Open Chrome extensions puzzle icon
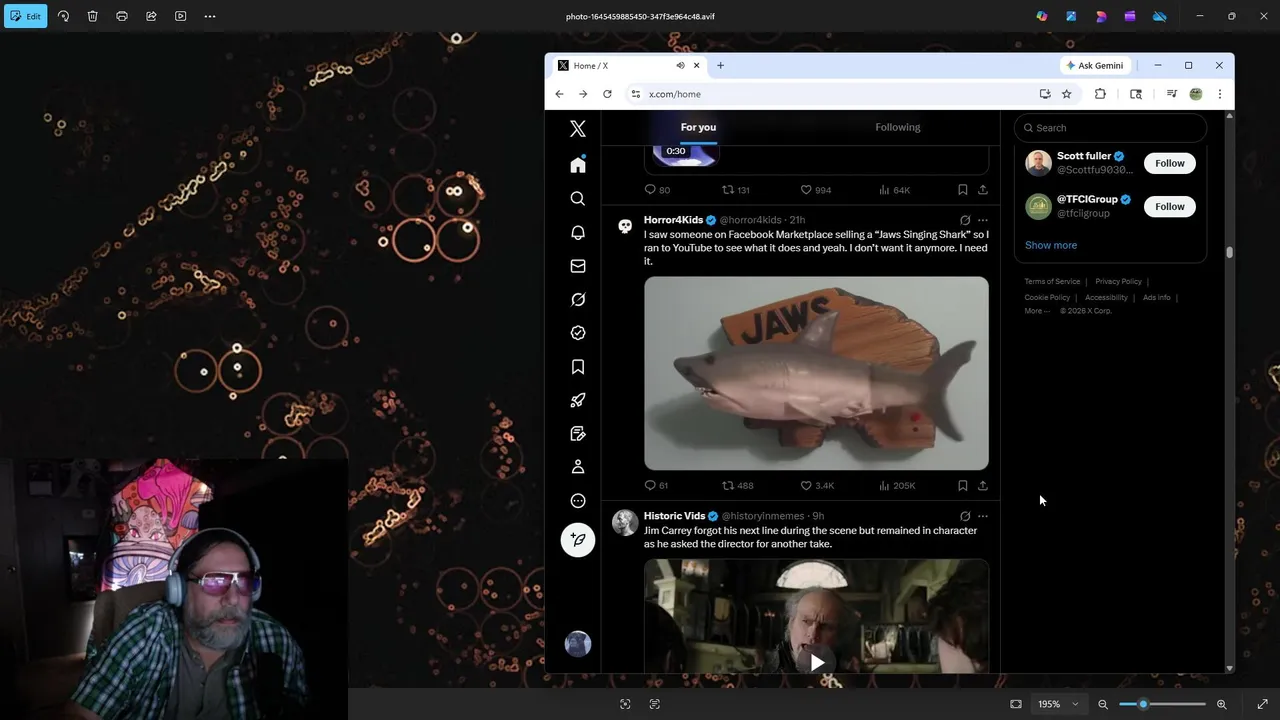Viewport: 1280px width, 720px height. click(x=1100, y=94)
